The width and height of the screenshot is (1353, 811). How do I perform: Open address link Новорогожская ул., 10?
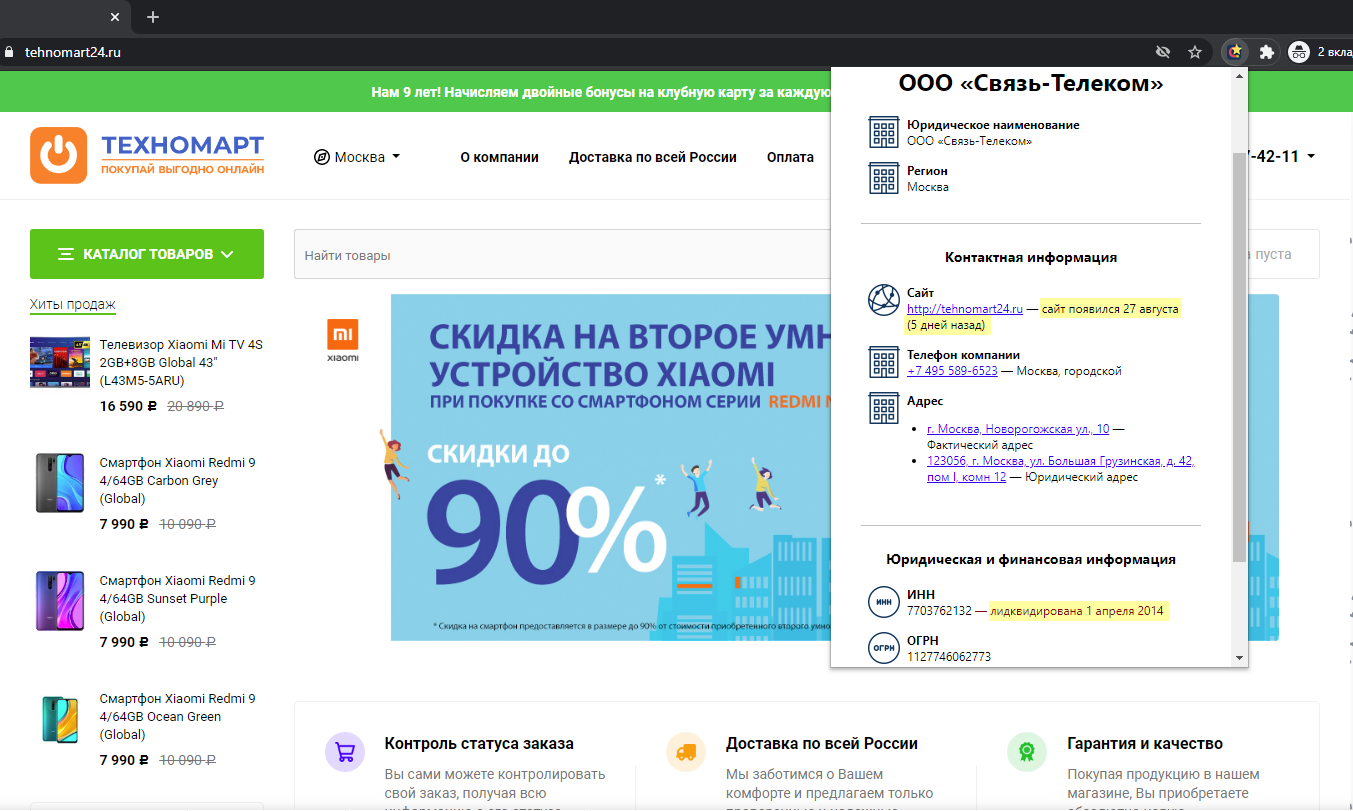[x=1018, y=429]
